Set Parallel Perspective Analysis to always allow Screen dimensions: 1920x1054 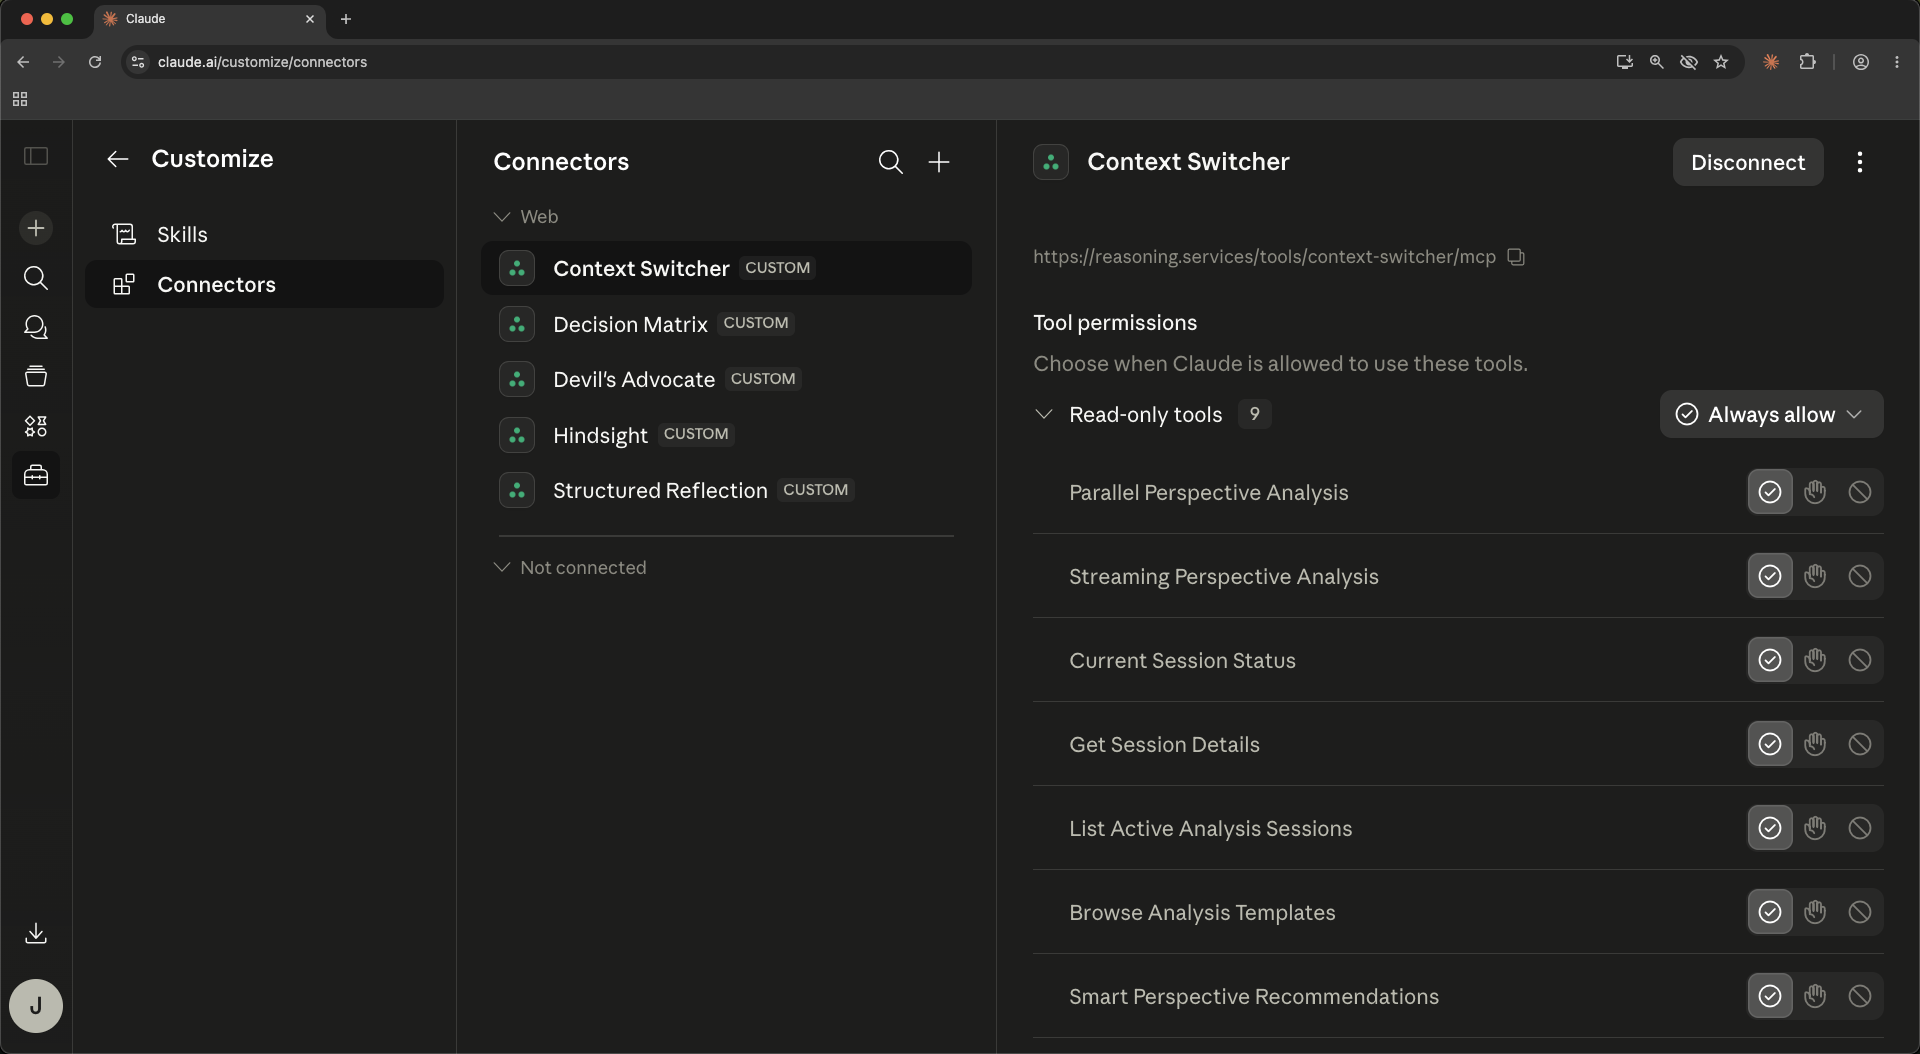1770,492
